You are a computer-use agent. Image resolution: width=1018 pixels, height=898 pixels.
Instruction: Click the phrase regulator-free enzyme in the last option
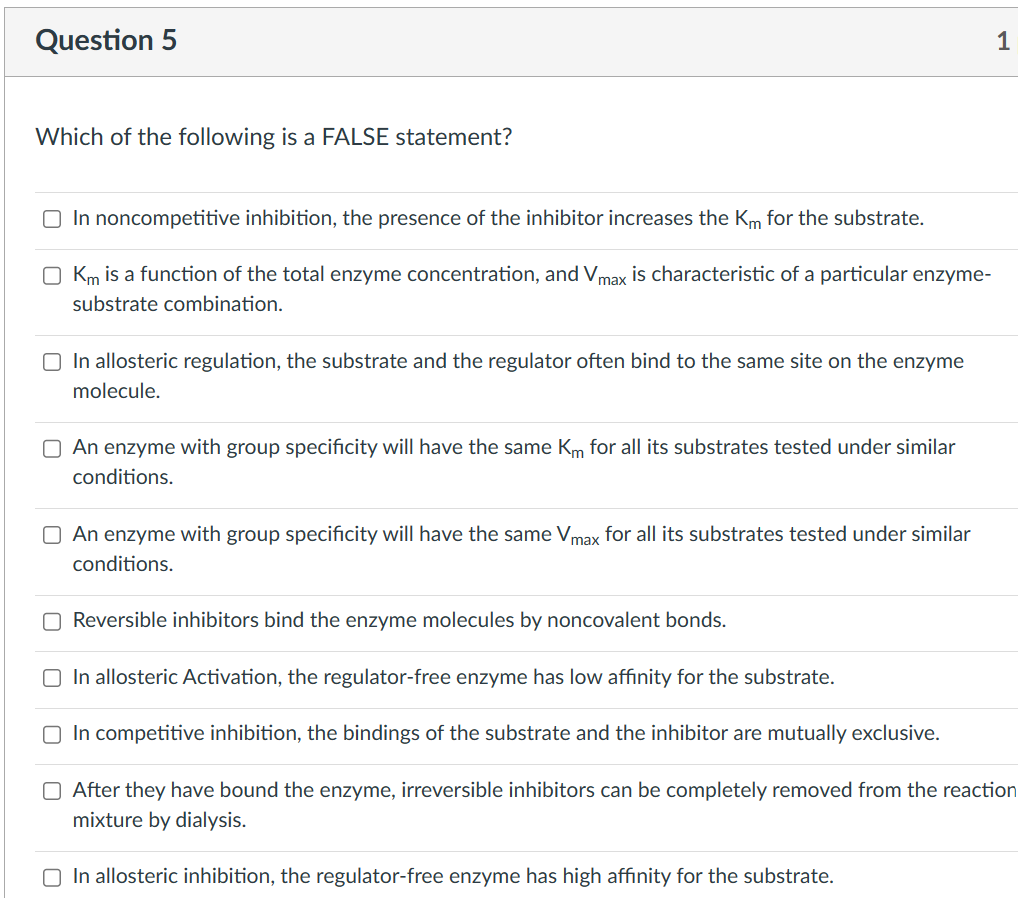(418, 877)
